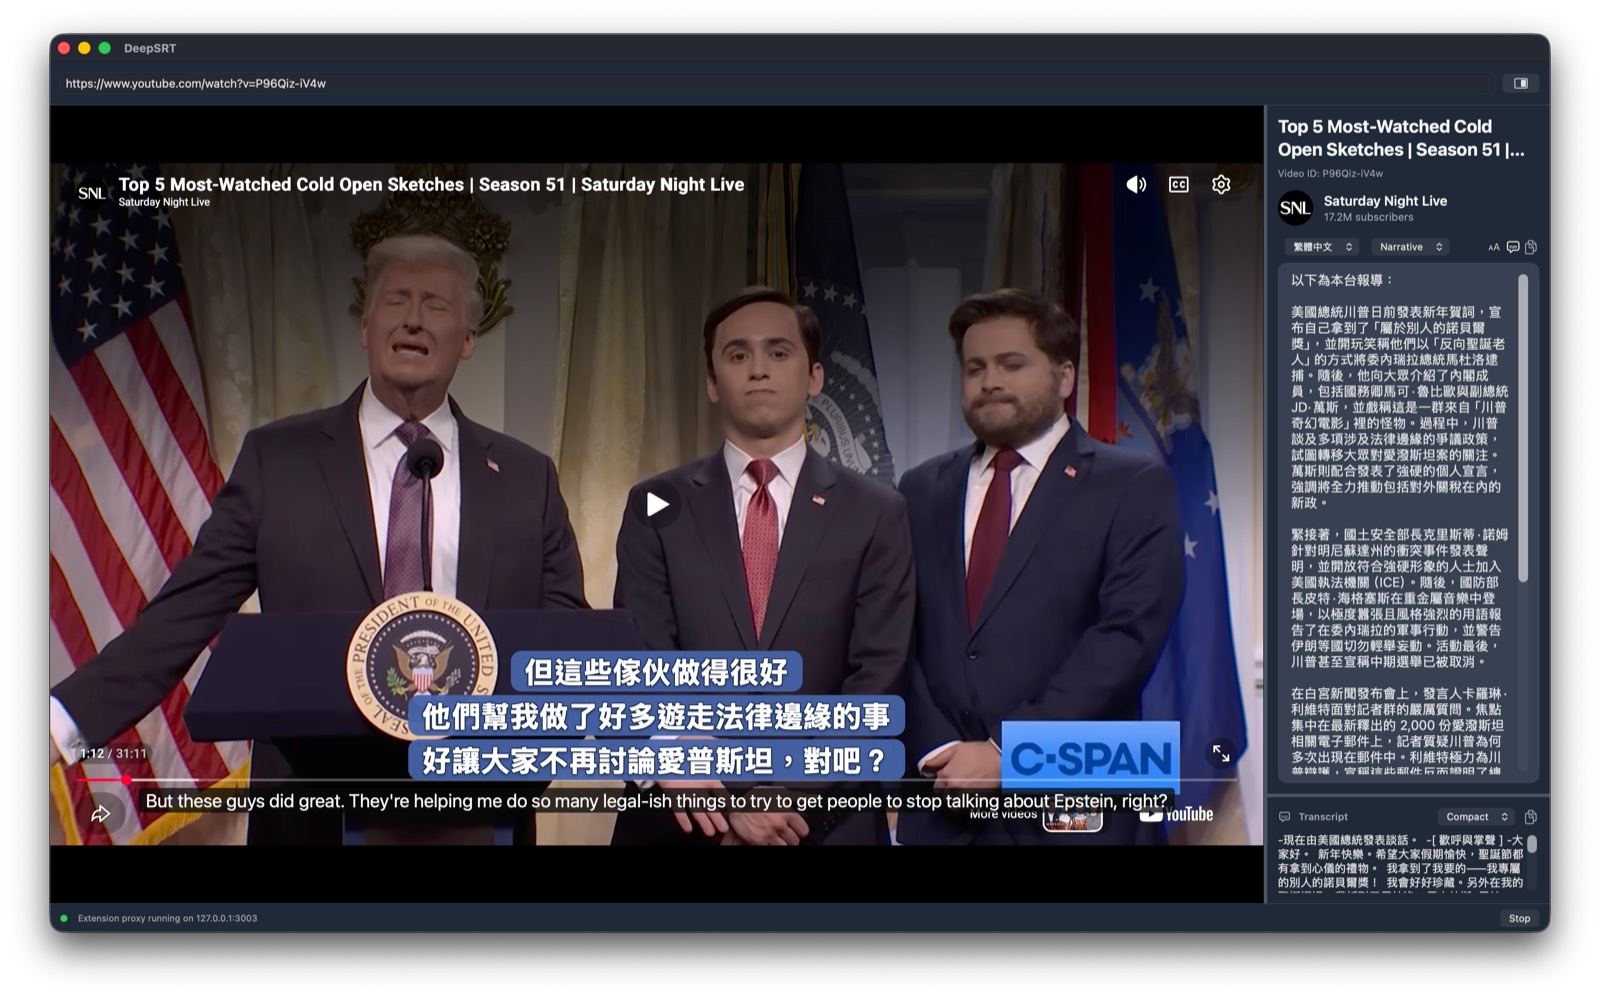Click the '17.2M subscribers' text
Screen dimensions: 1600x998
click(1368, 217)
